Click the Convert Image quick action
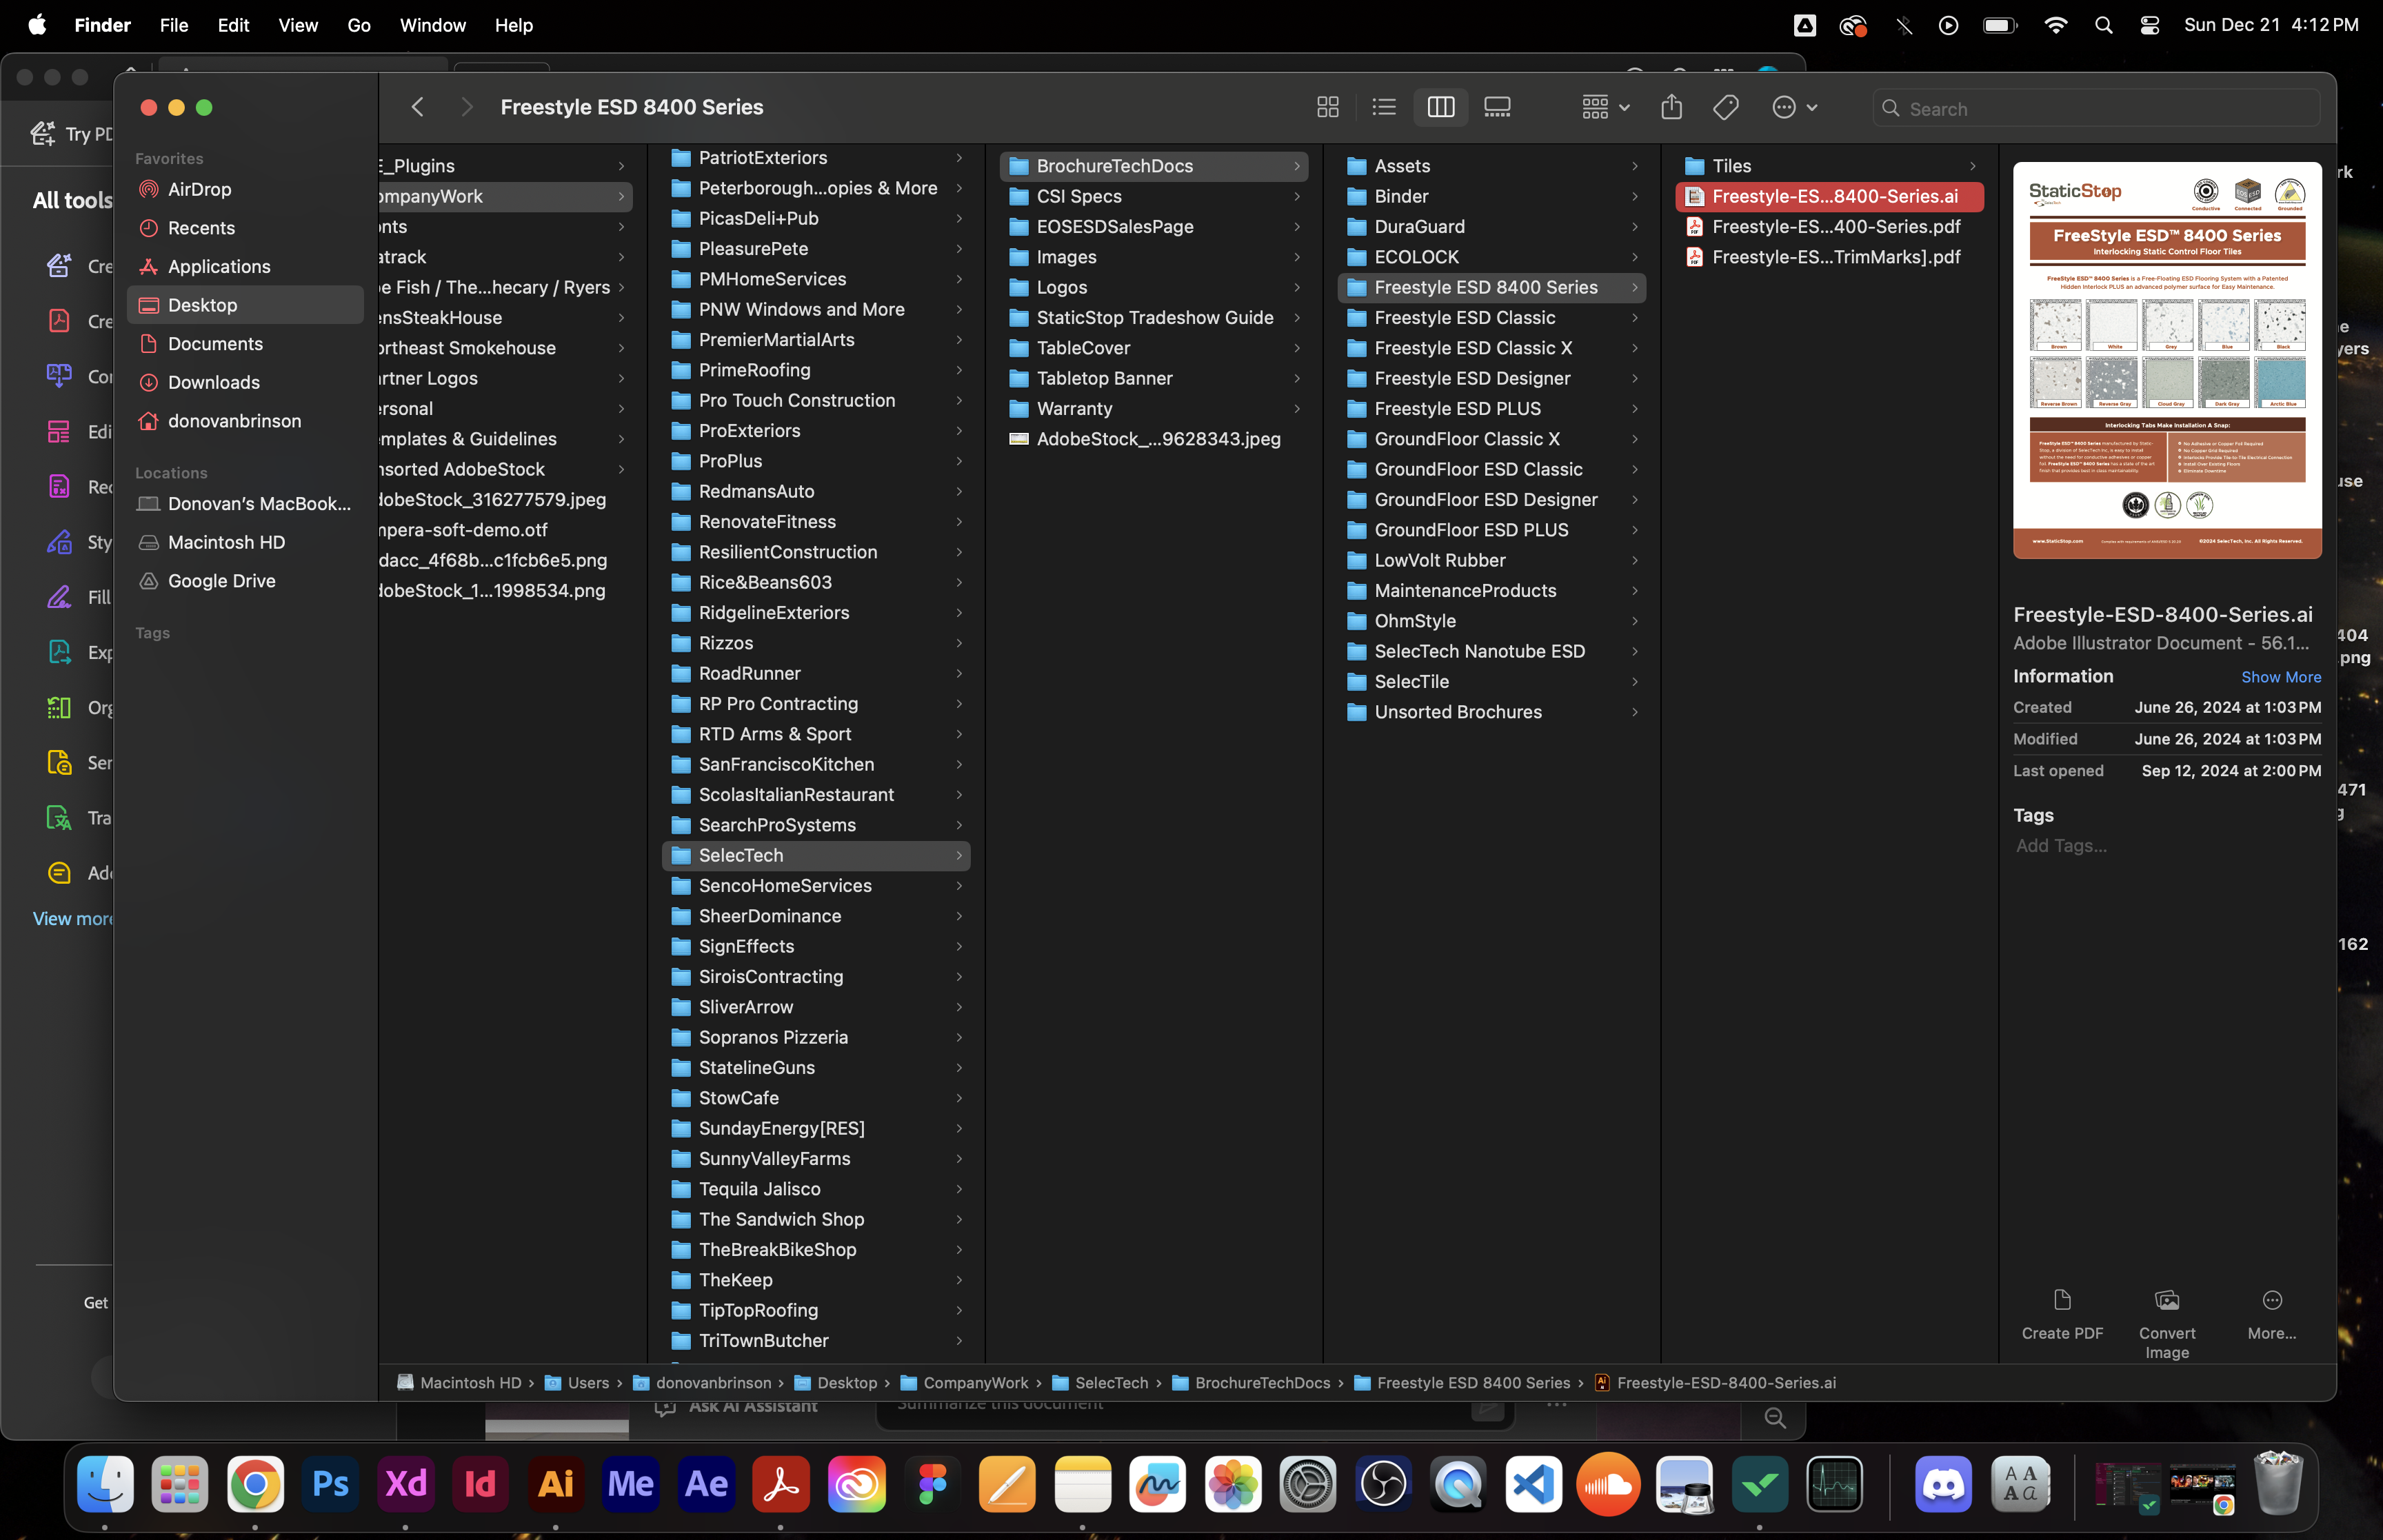This screenshot has height=1540, width=2383. point(2166,1323)
